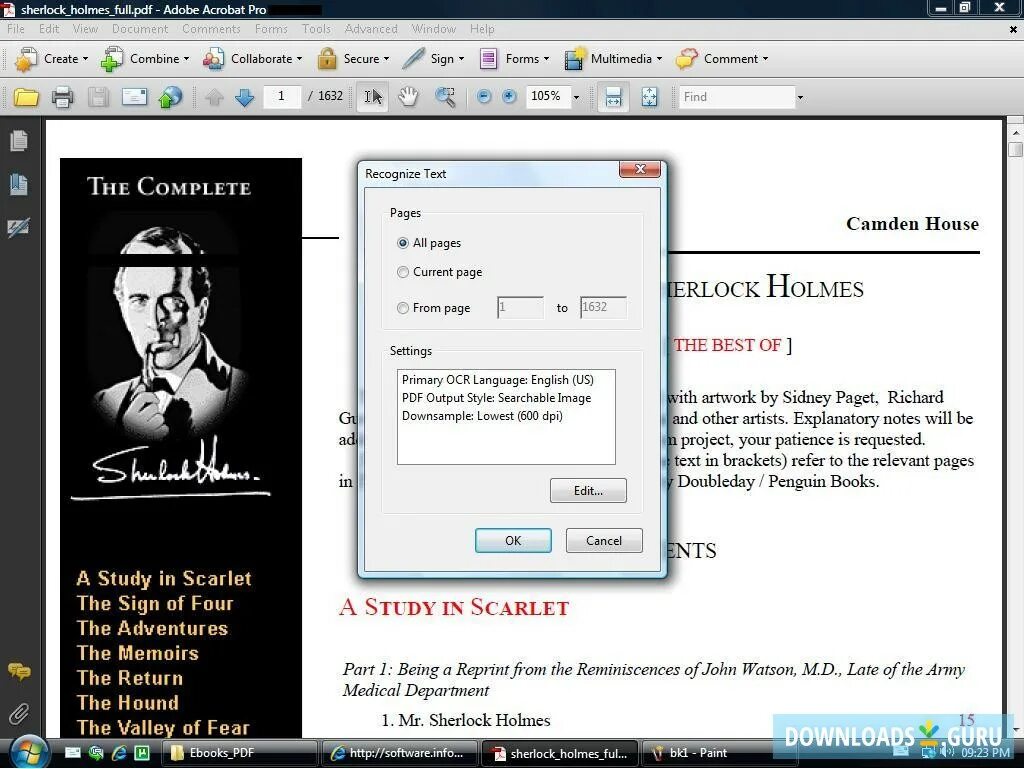This screenshot has height=769, width=1024.
Task: Click the Combine files icon
Action: coord(112,59)
